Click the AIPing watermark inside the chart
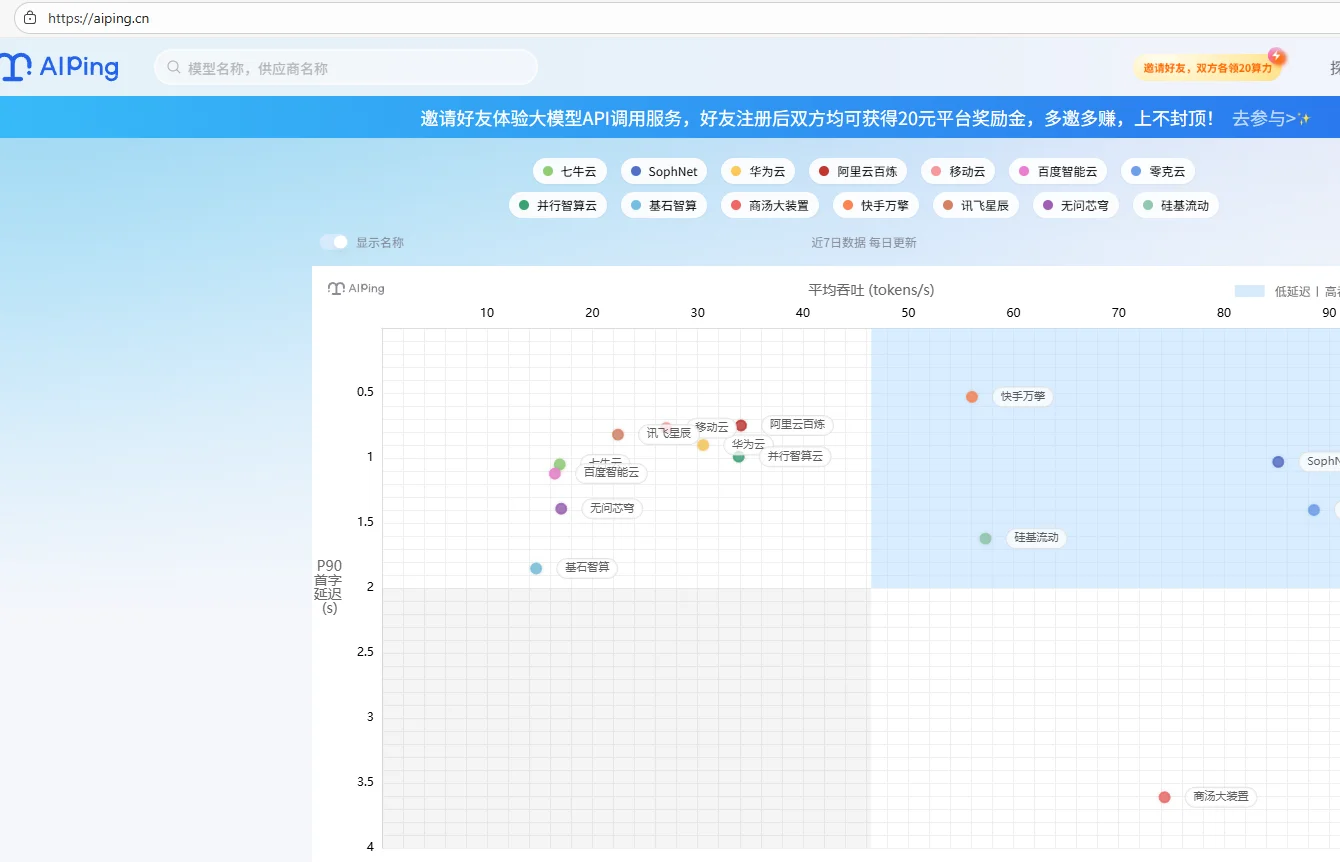This screenshot has width=1340, height=862. [x=357, y=288]
